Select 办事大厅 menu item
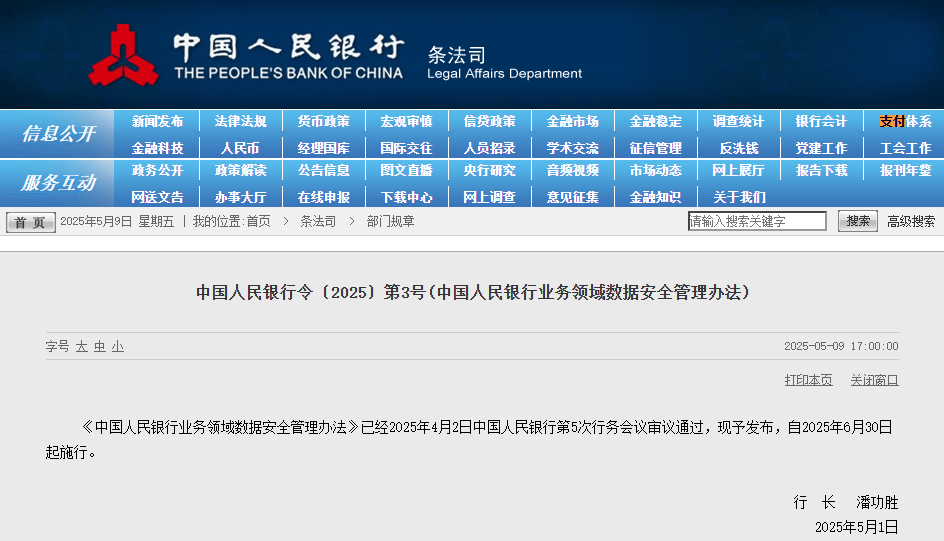The height and width of the screenshot is (541, 944). pyautogui.click(x=240, y=197)
